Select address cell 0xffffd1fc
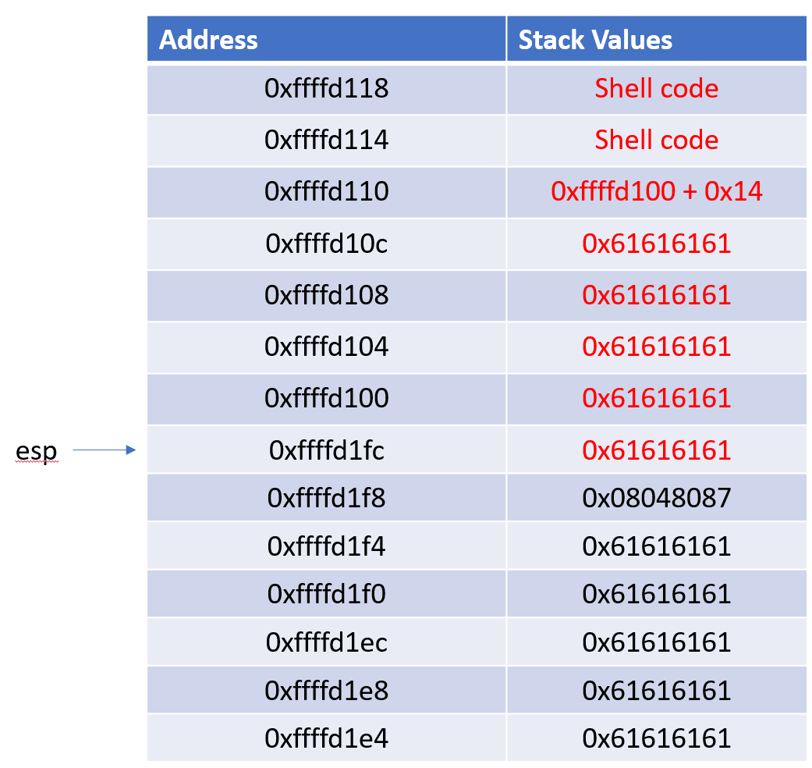Image resolution: width=812 pixels, height=768 pixels. click(x=326, y=451)
